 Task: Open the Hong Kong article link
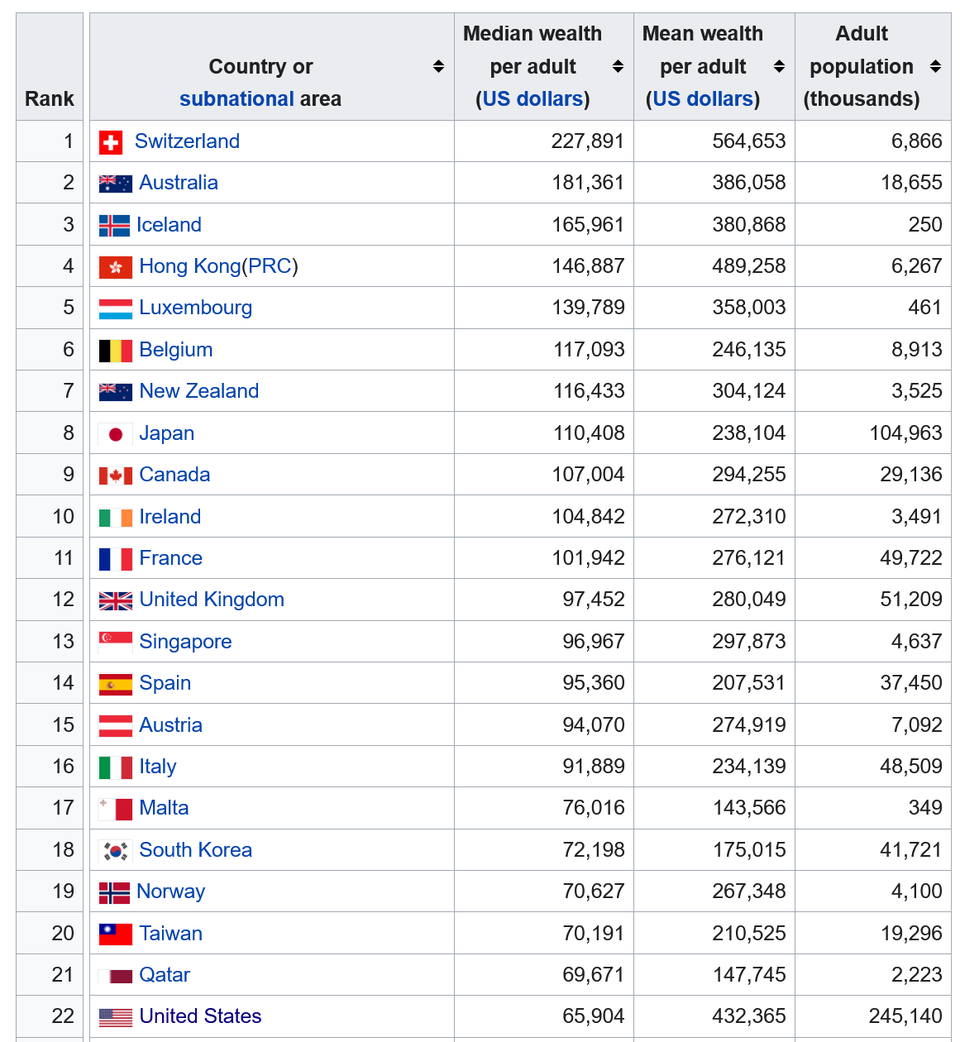(190, 266)
